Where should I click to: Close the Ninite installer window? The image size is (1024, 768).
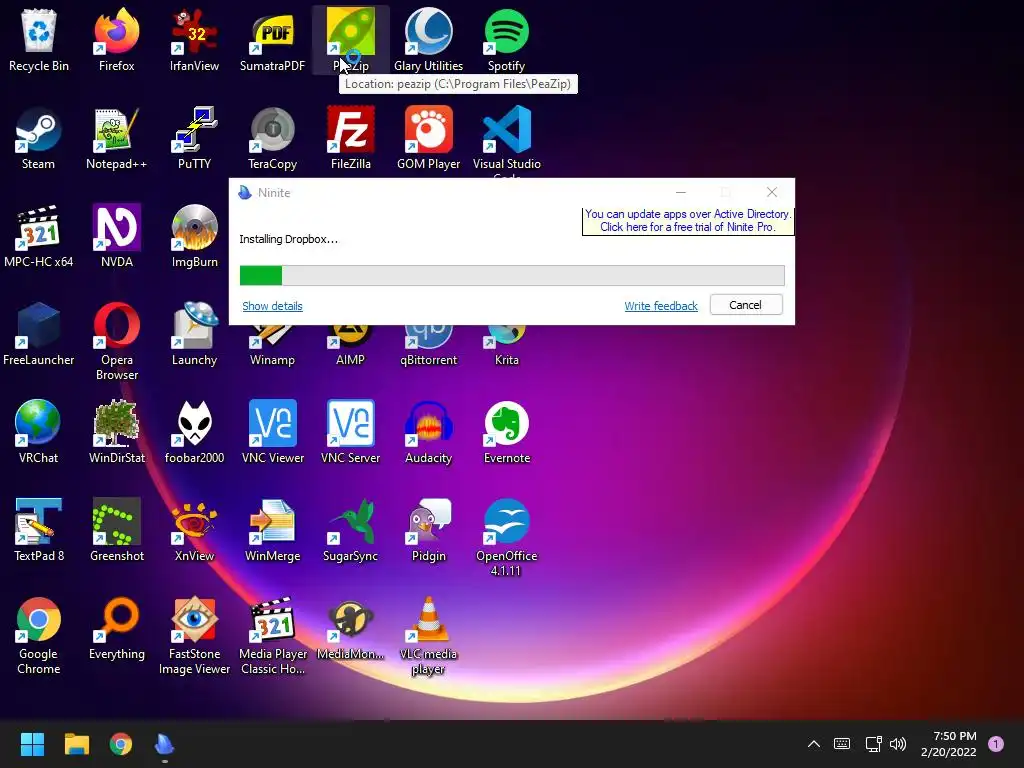[x=772, y=192]
